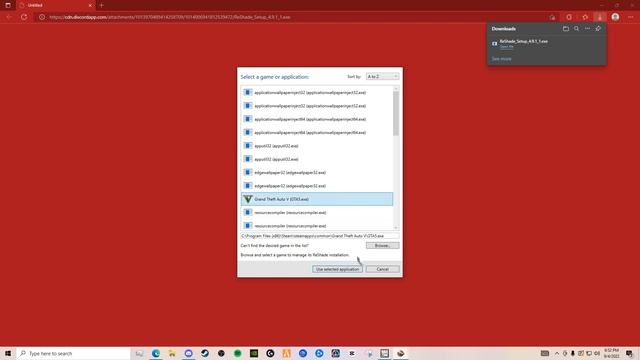Click the taskbar search box
This screenshot has height=360, width=640.
(x=73, y=353)
